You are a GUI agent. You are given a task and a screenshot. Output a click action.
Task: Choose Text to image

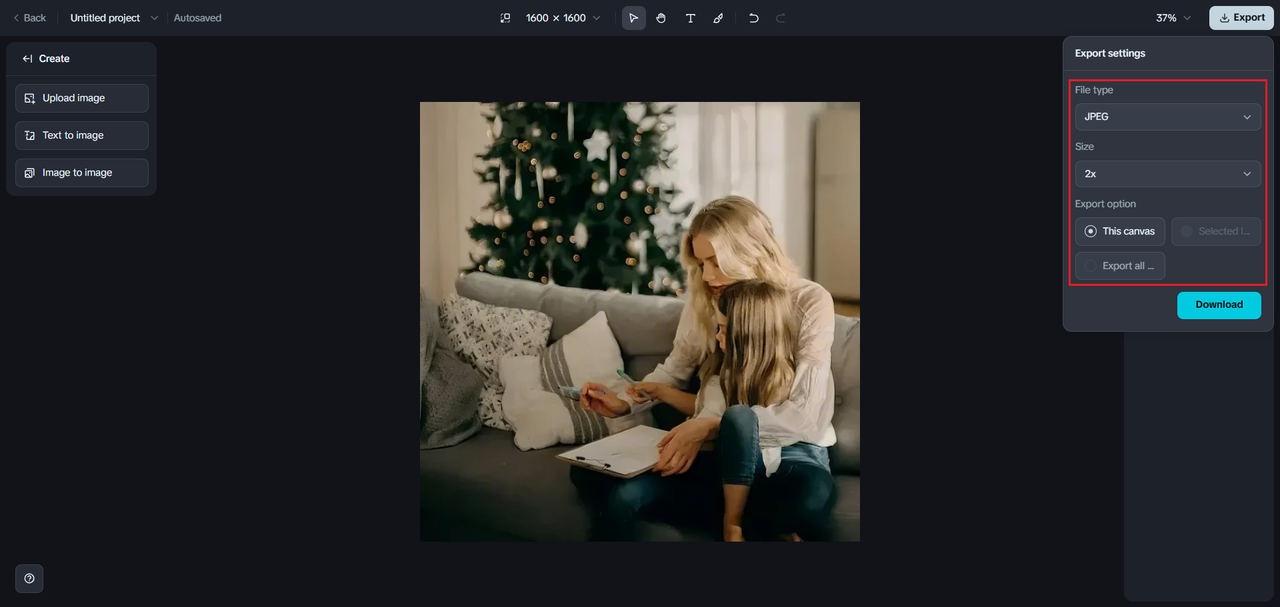tap(82, 135)
